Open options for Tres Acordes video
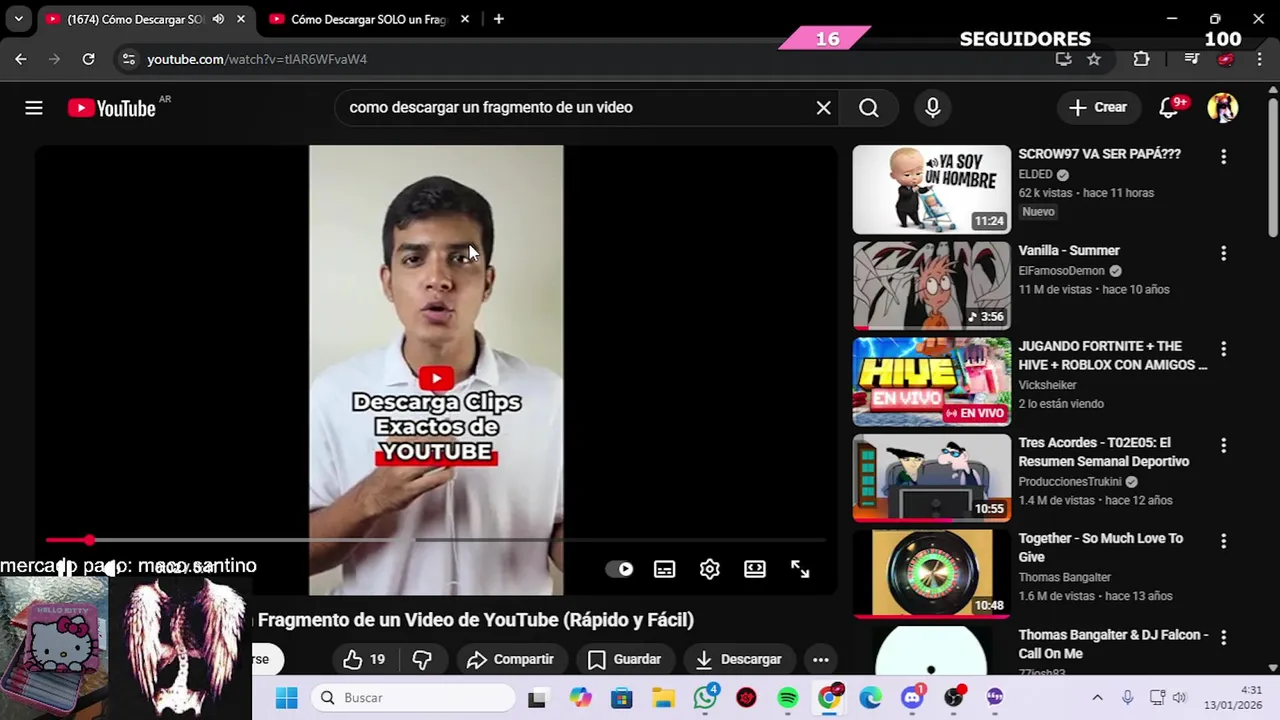The image size is (1280, 720). click(1223, 445)
